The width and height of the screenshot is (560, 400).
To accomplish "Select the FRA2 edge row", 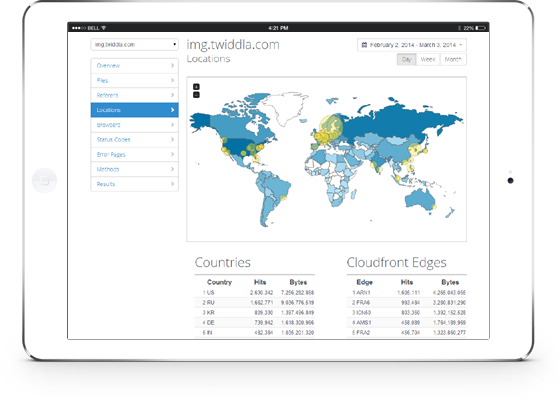I will tap(407, 332).
